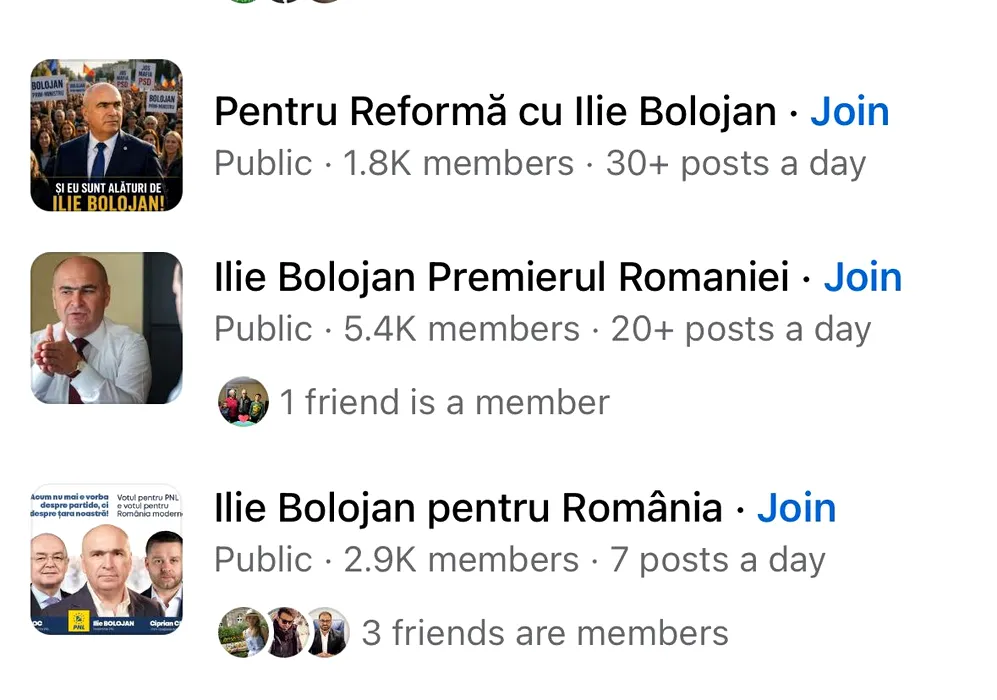Click the 1.8K members info line
Screen dimensions: 997x700
(540, 164)
